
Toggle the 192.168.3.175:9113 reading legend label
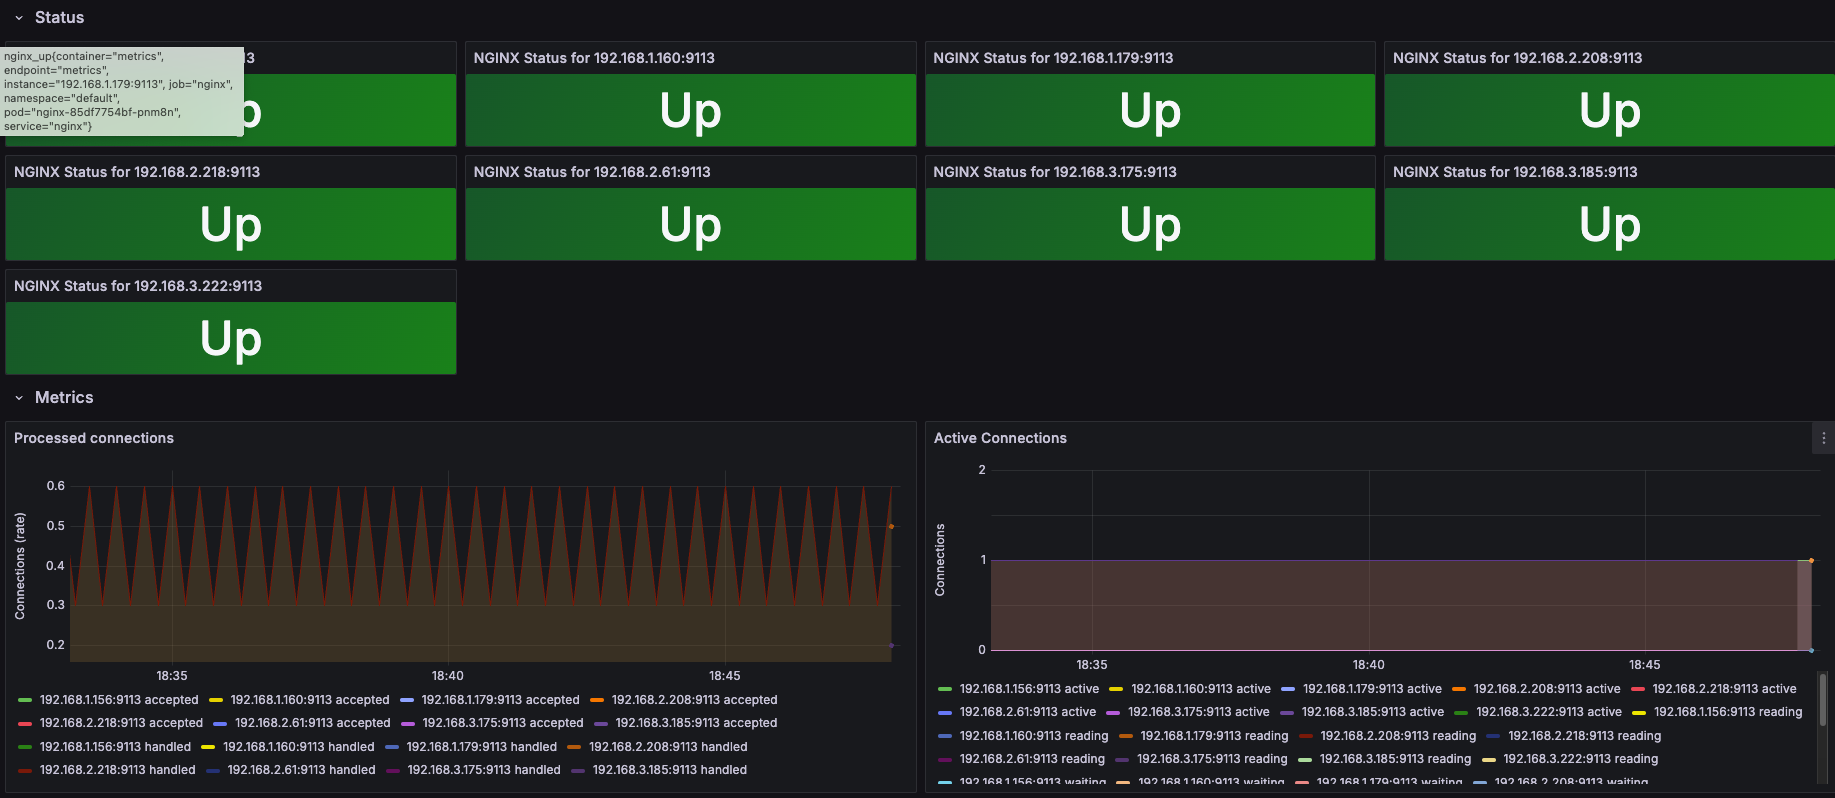(1212, 759)
